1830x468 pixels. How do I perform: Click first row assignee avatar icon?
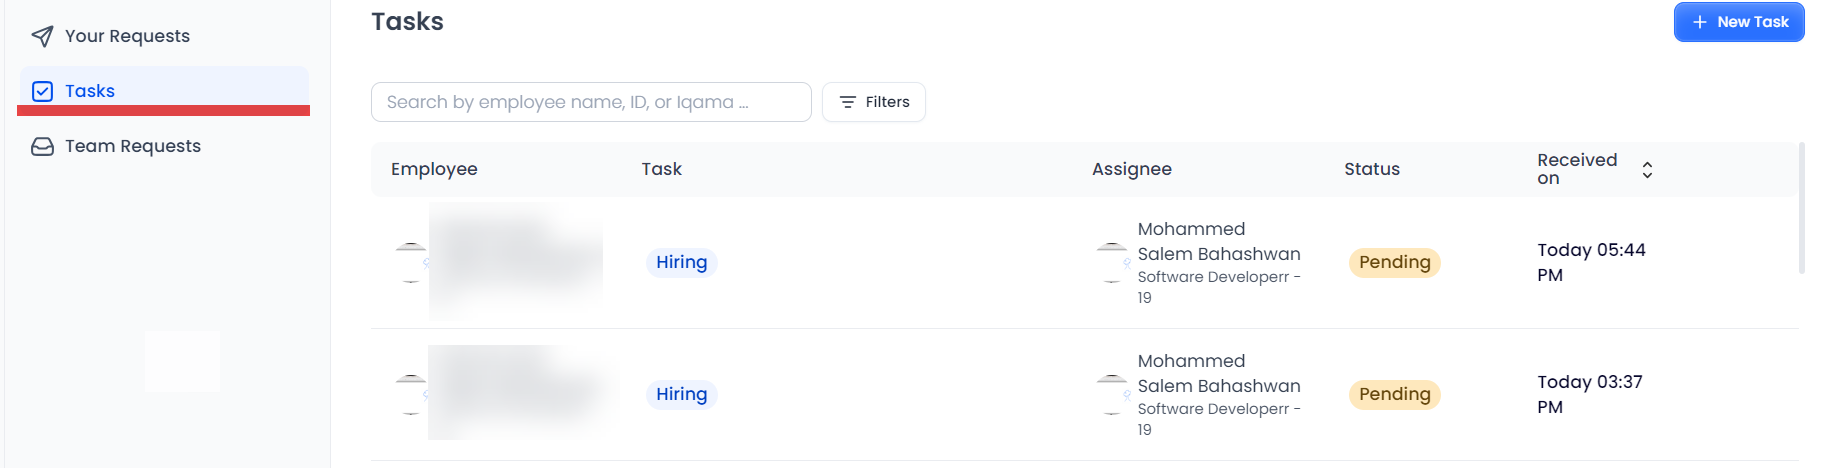(x=1112, y=263)
